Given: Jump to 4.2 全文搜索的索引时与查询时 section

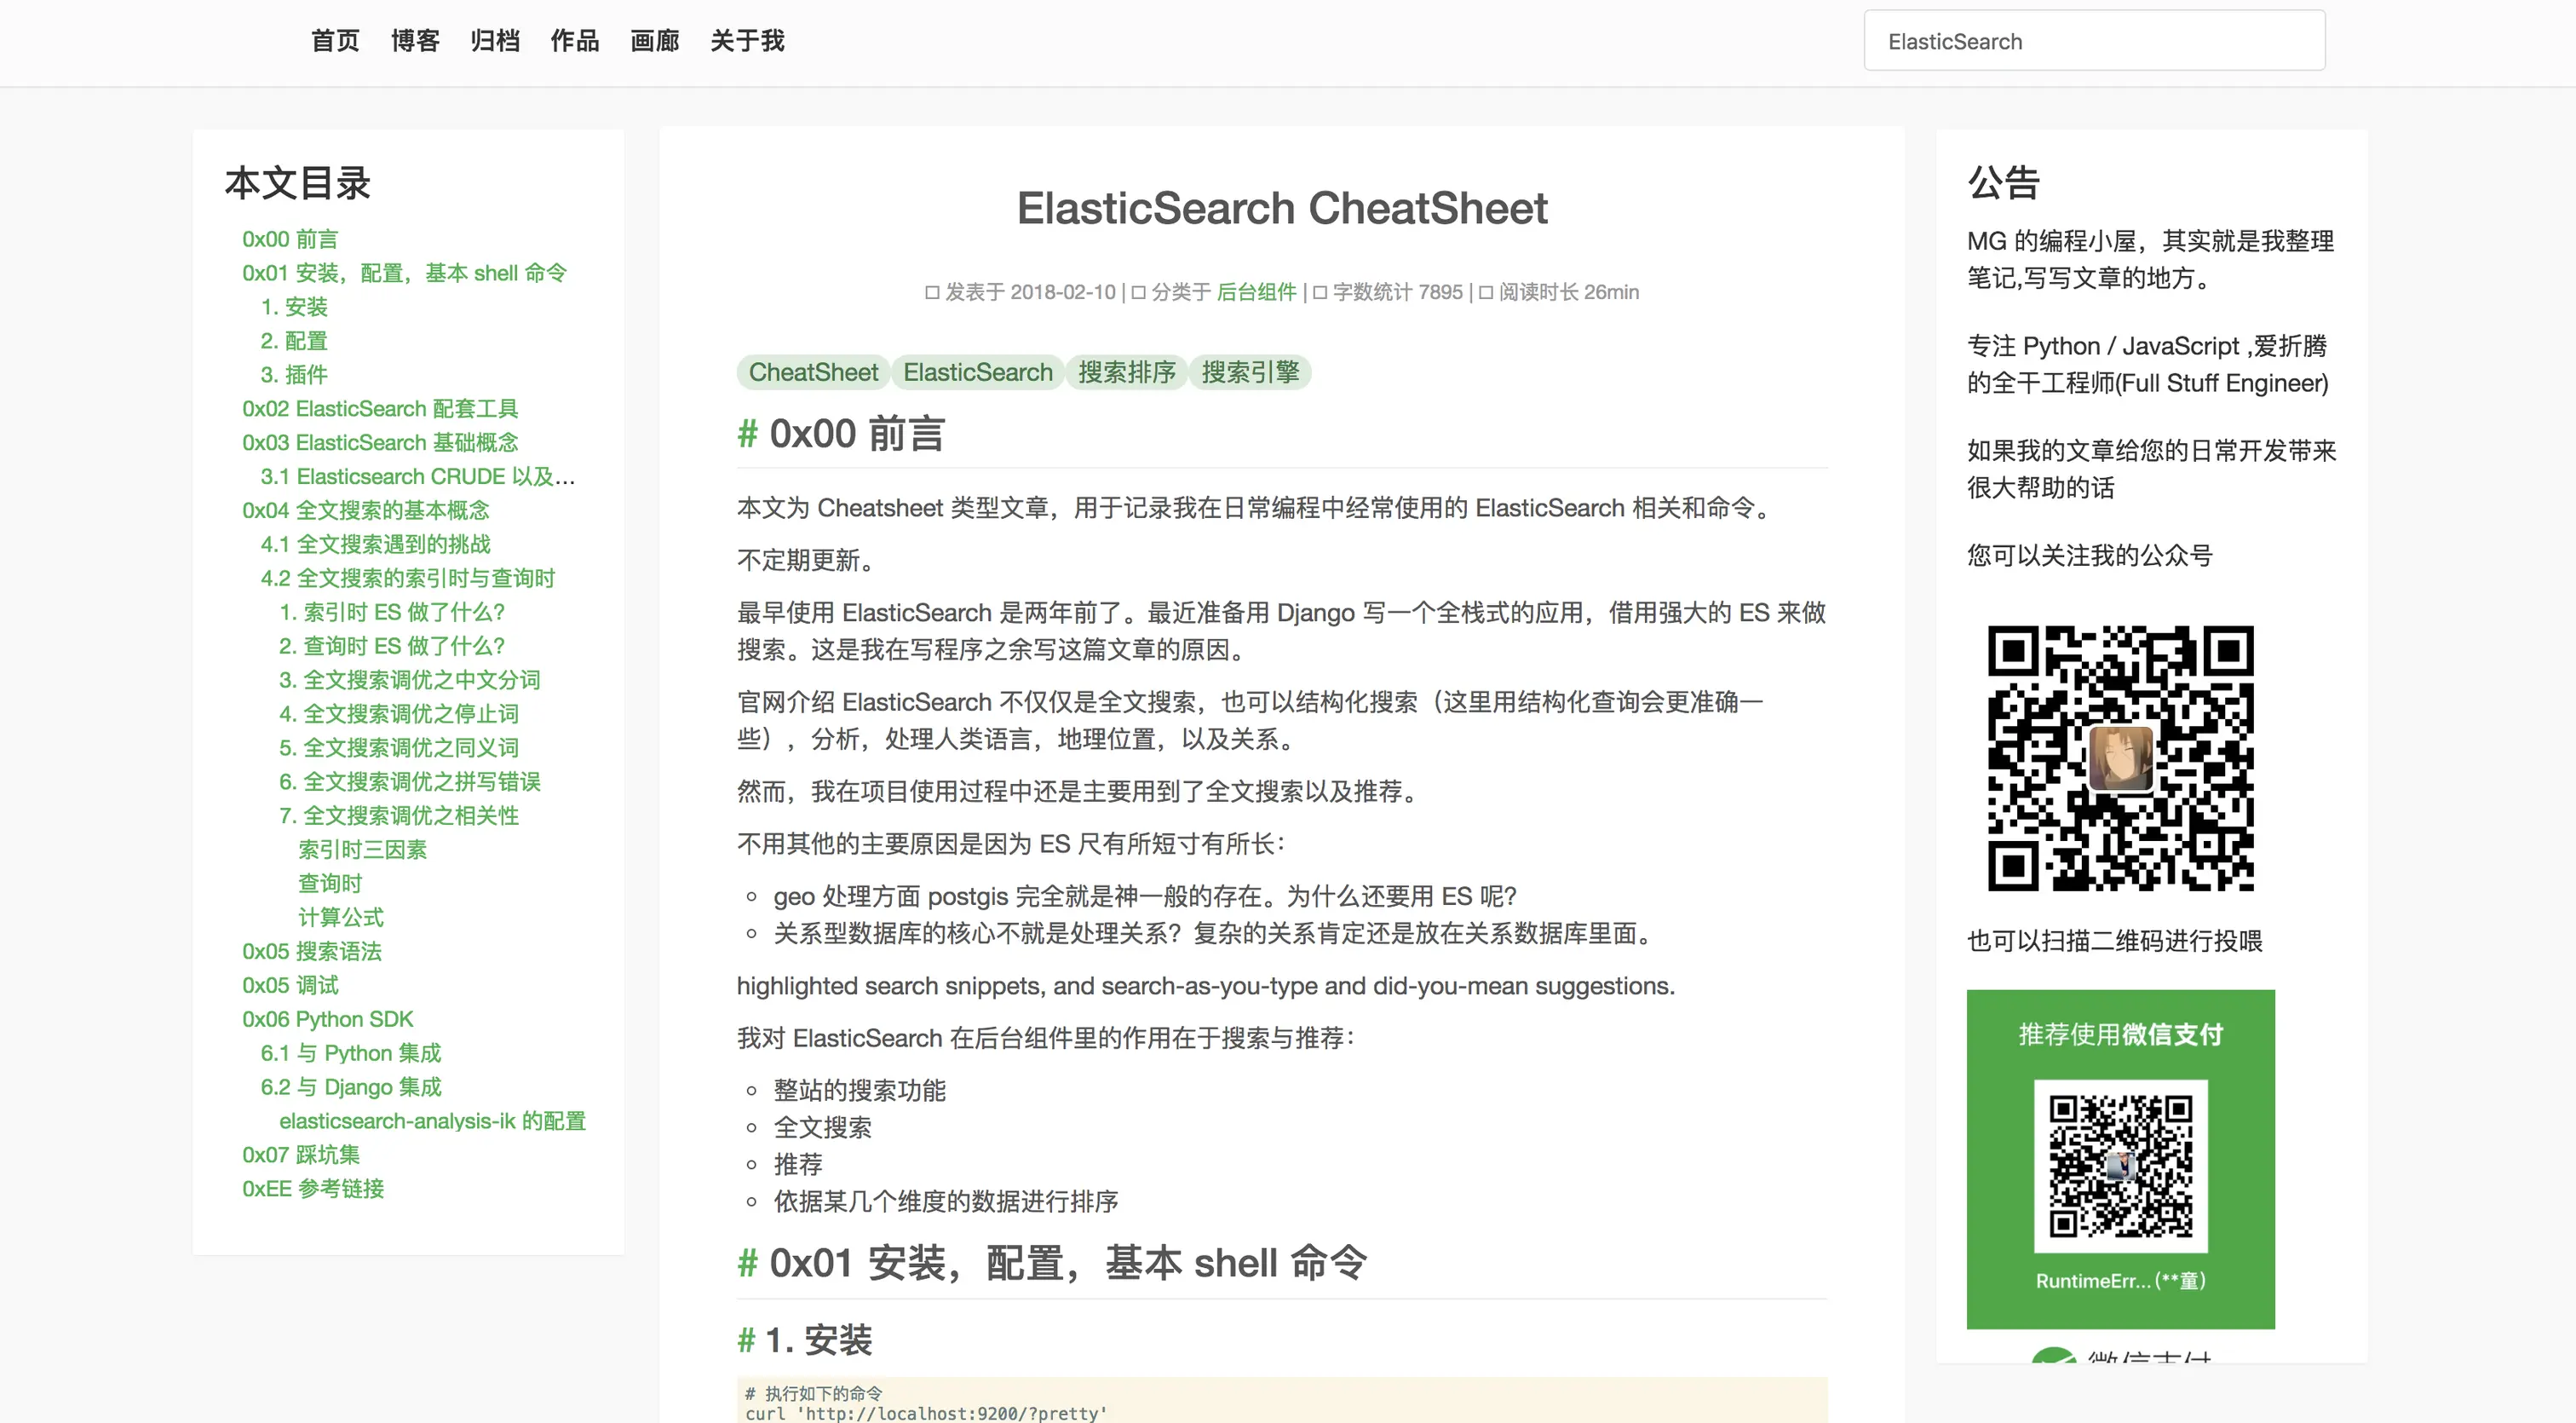Looking at the screenshot, I should pos(407,578).
